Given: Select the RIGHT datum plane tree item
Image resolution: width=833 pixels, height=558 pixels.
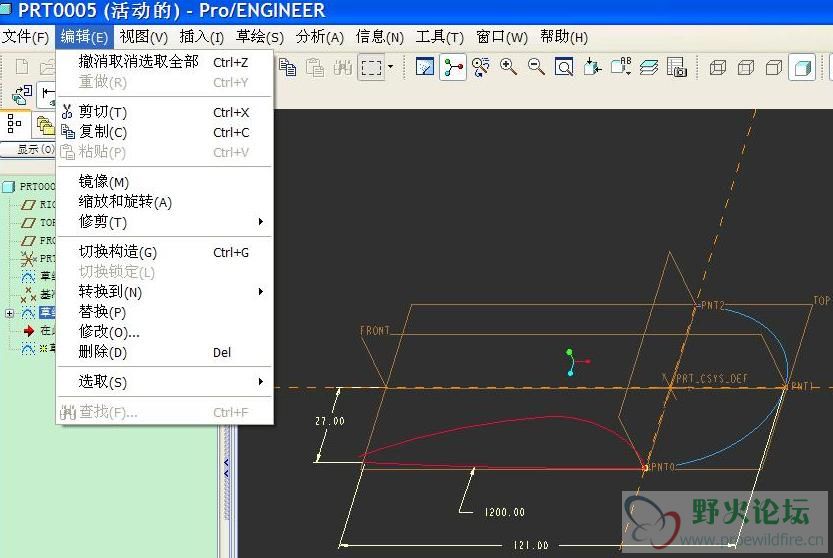Looking at the screenshot, I should (38, 205).
